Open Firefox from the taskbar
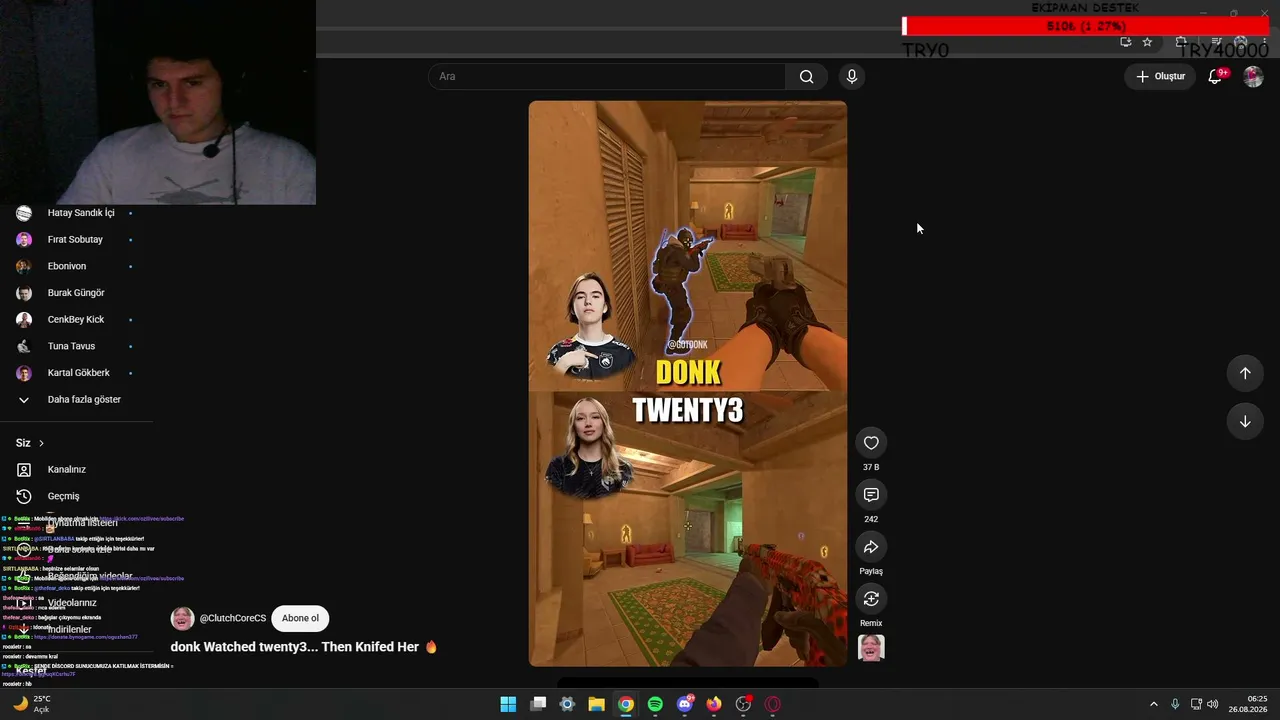 (x=714, y=704)
